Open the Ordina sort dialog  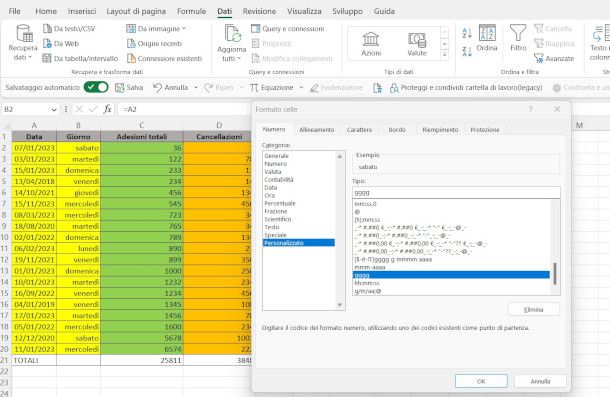click(487, 38)
